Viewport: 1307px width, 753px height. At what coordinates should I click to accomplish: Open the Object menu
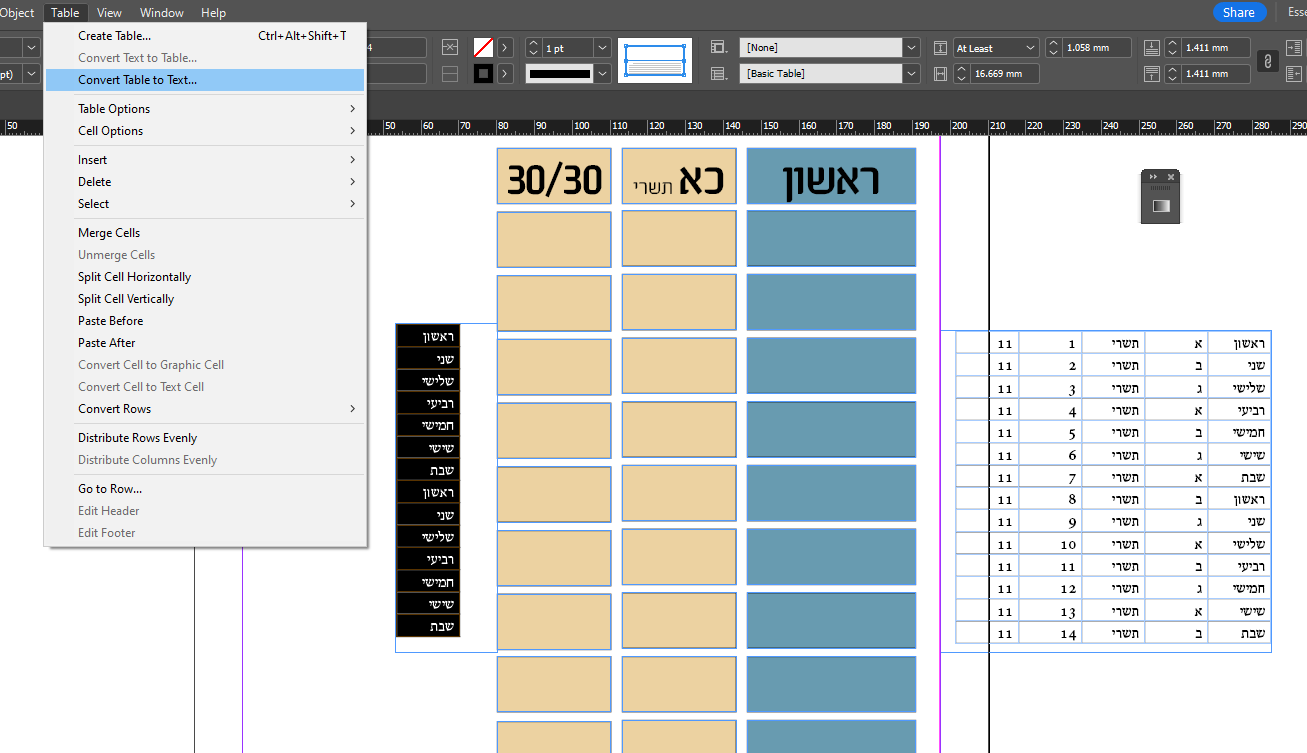click(x=17, y=12)
